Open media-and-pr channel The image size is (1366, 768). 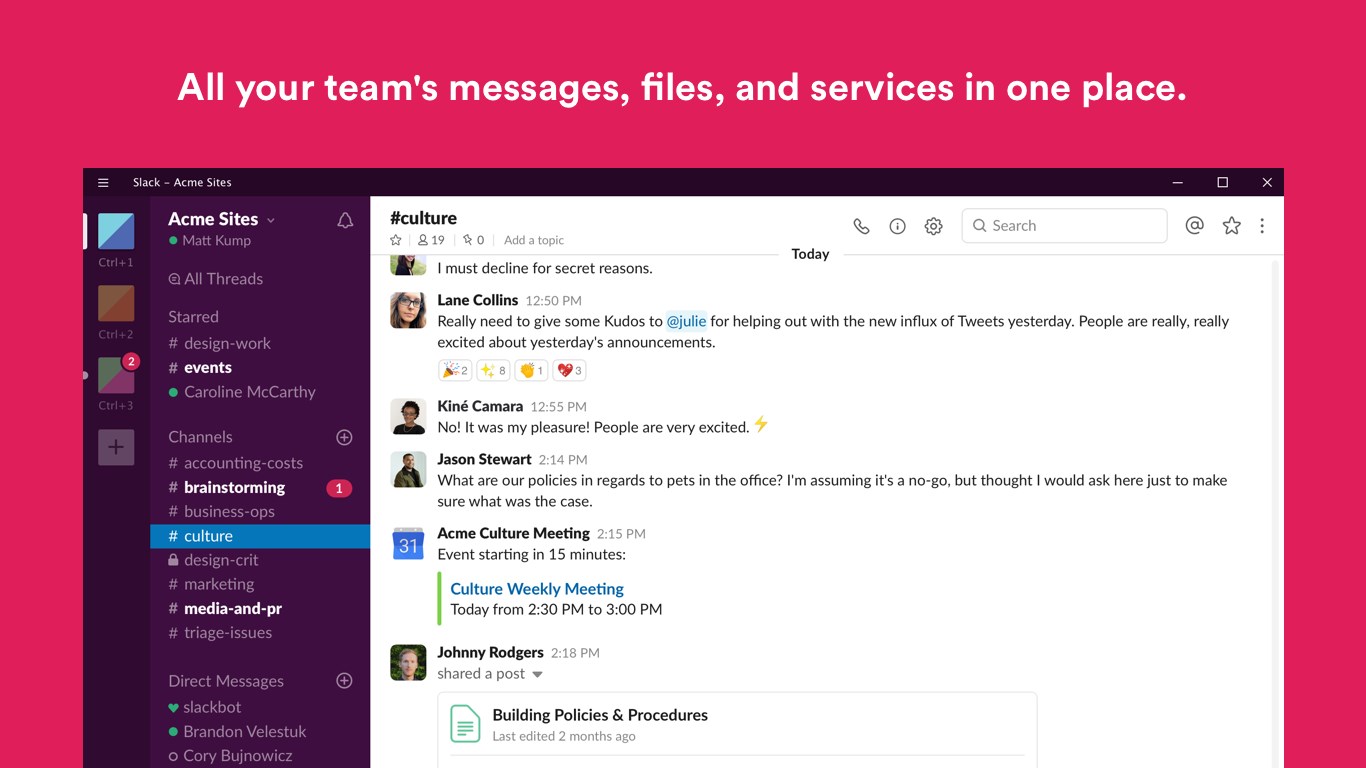pos(225,608)
